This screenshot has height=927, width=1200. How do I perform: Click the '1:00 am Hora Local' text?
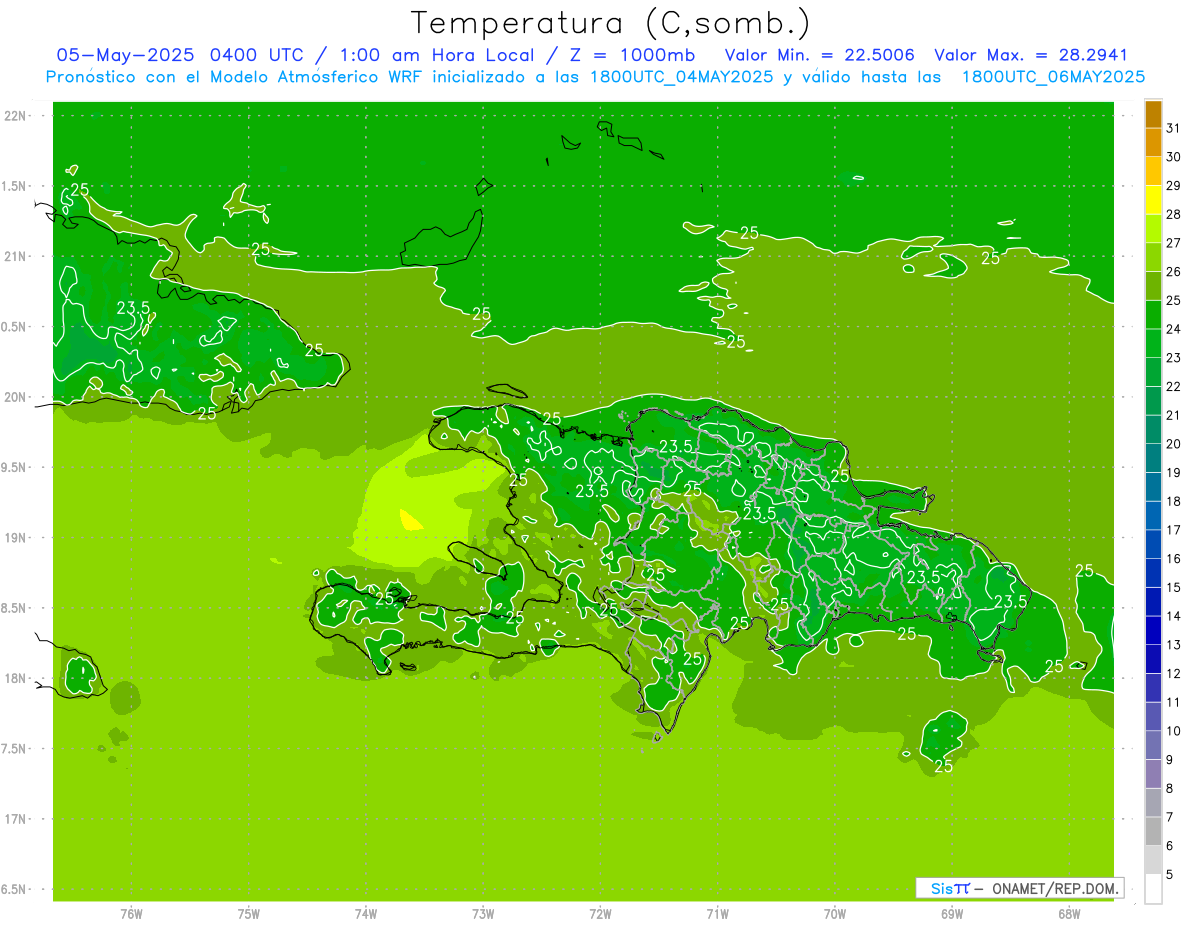coord(437,55)
